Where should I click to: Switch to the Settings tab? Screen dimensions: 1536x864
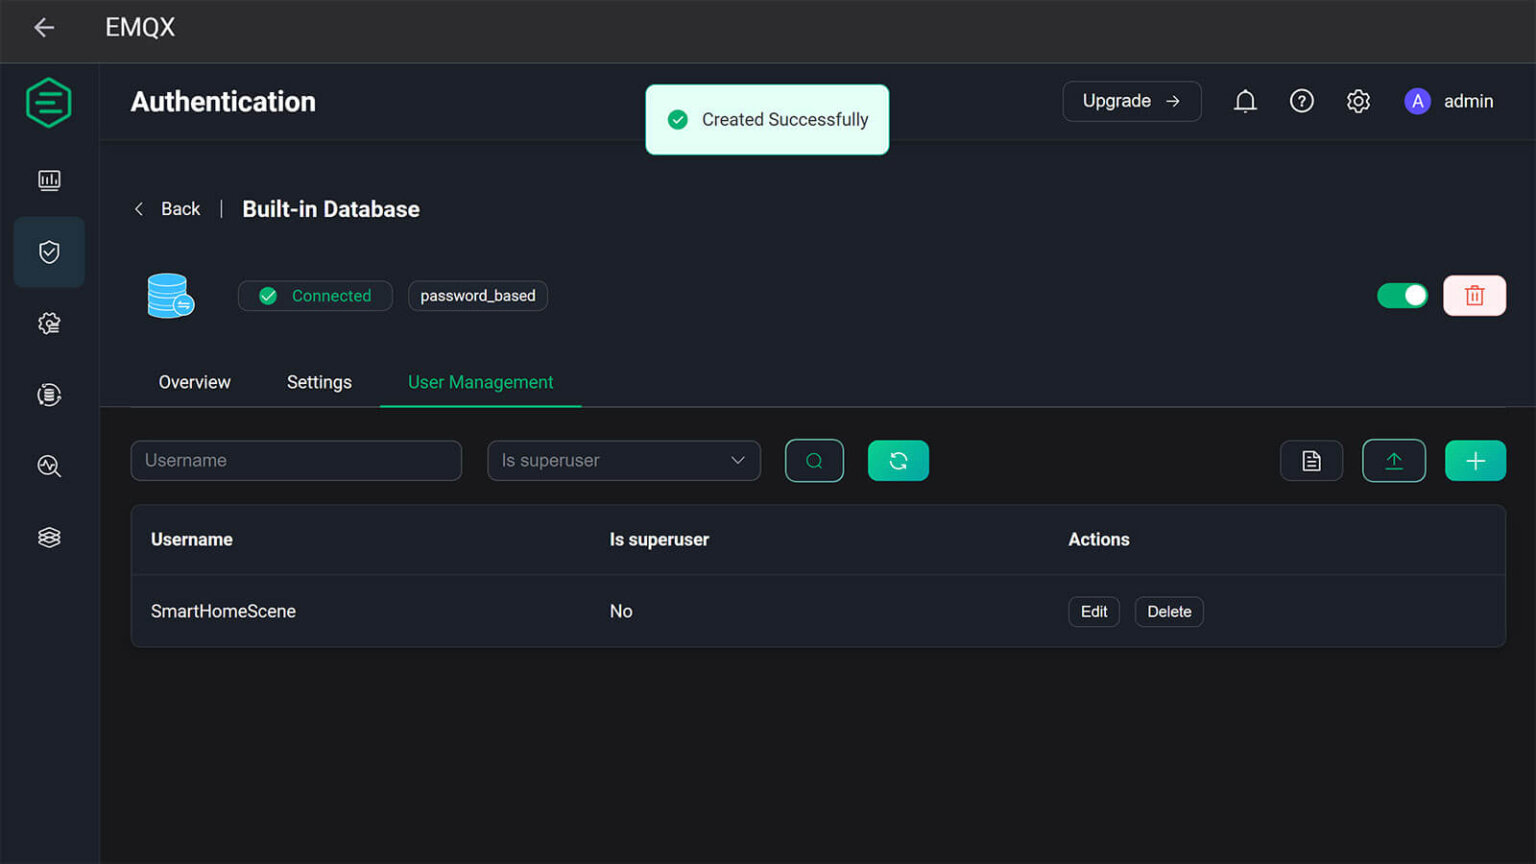[318, 382]
